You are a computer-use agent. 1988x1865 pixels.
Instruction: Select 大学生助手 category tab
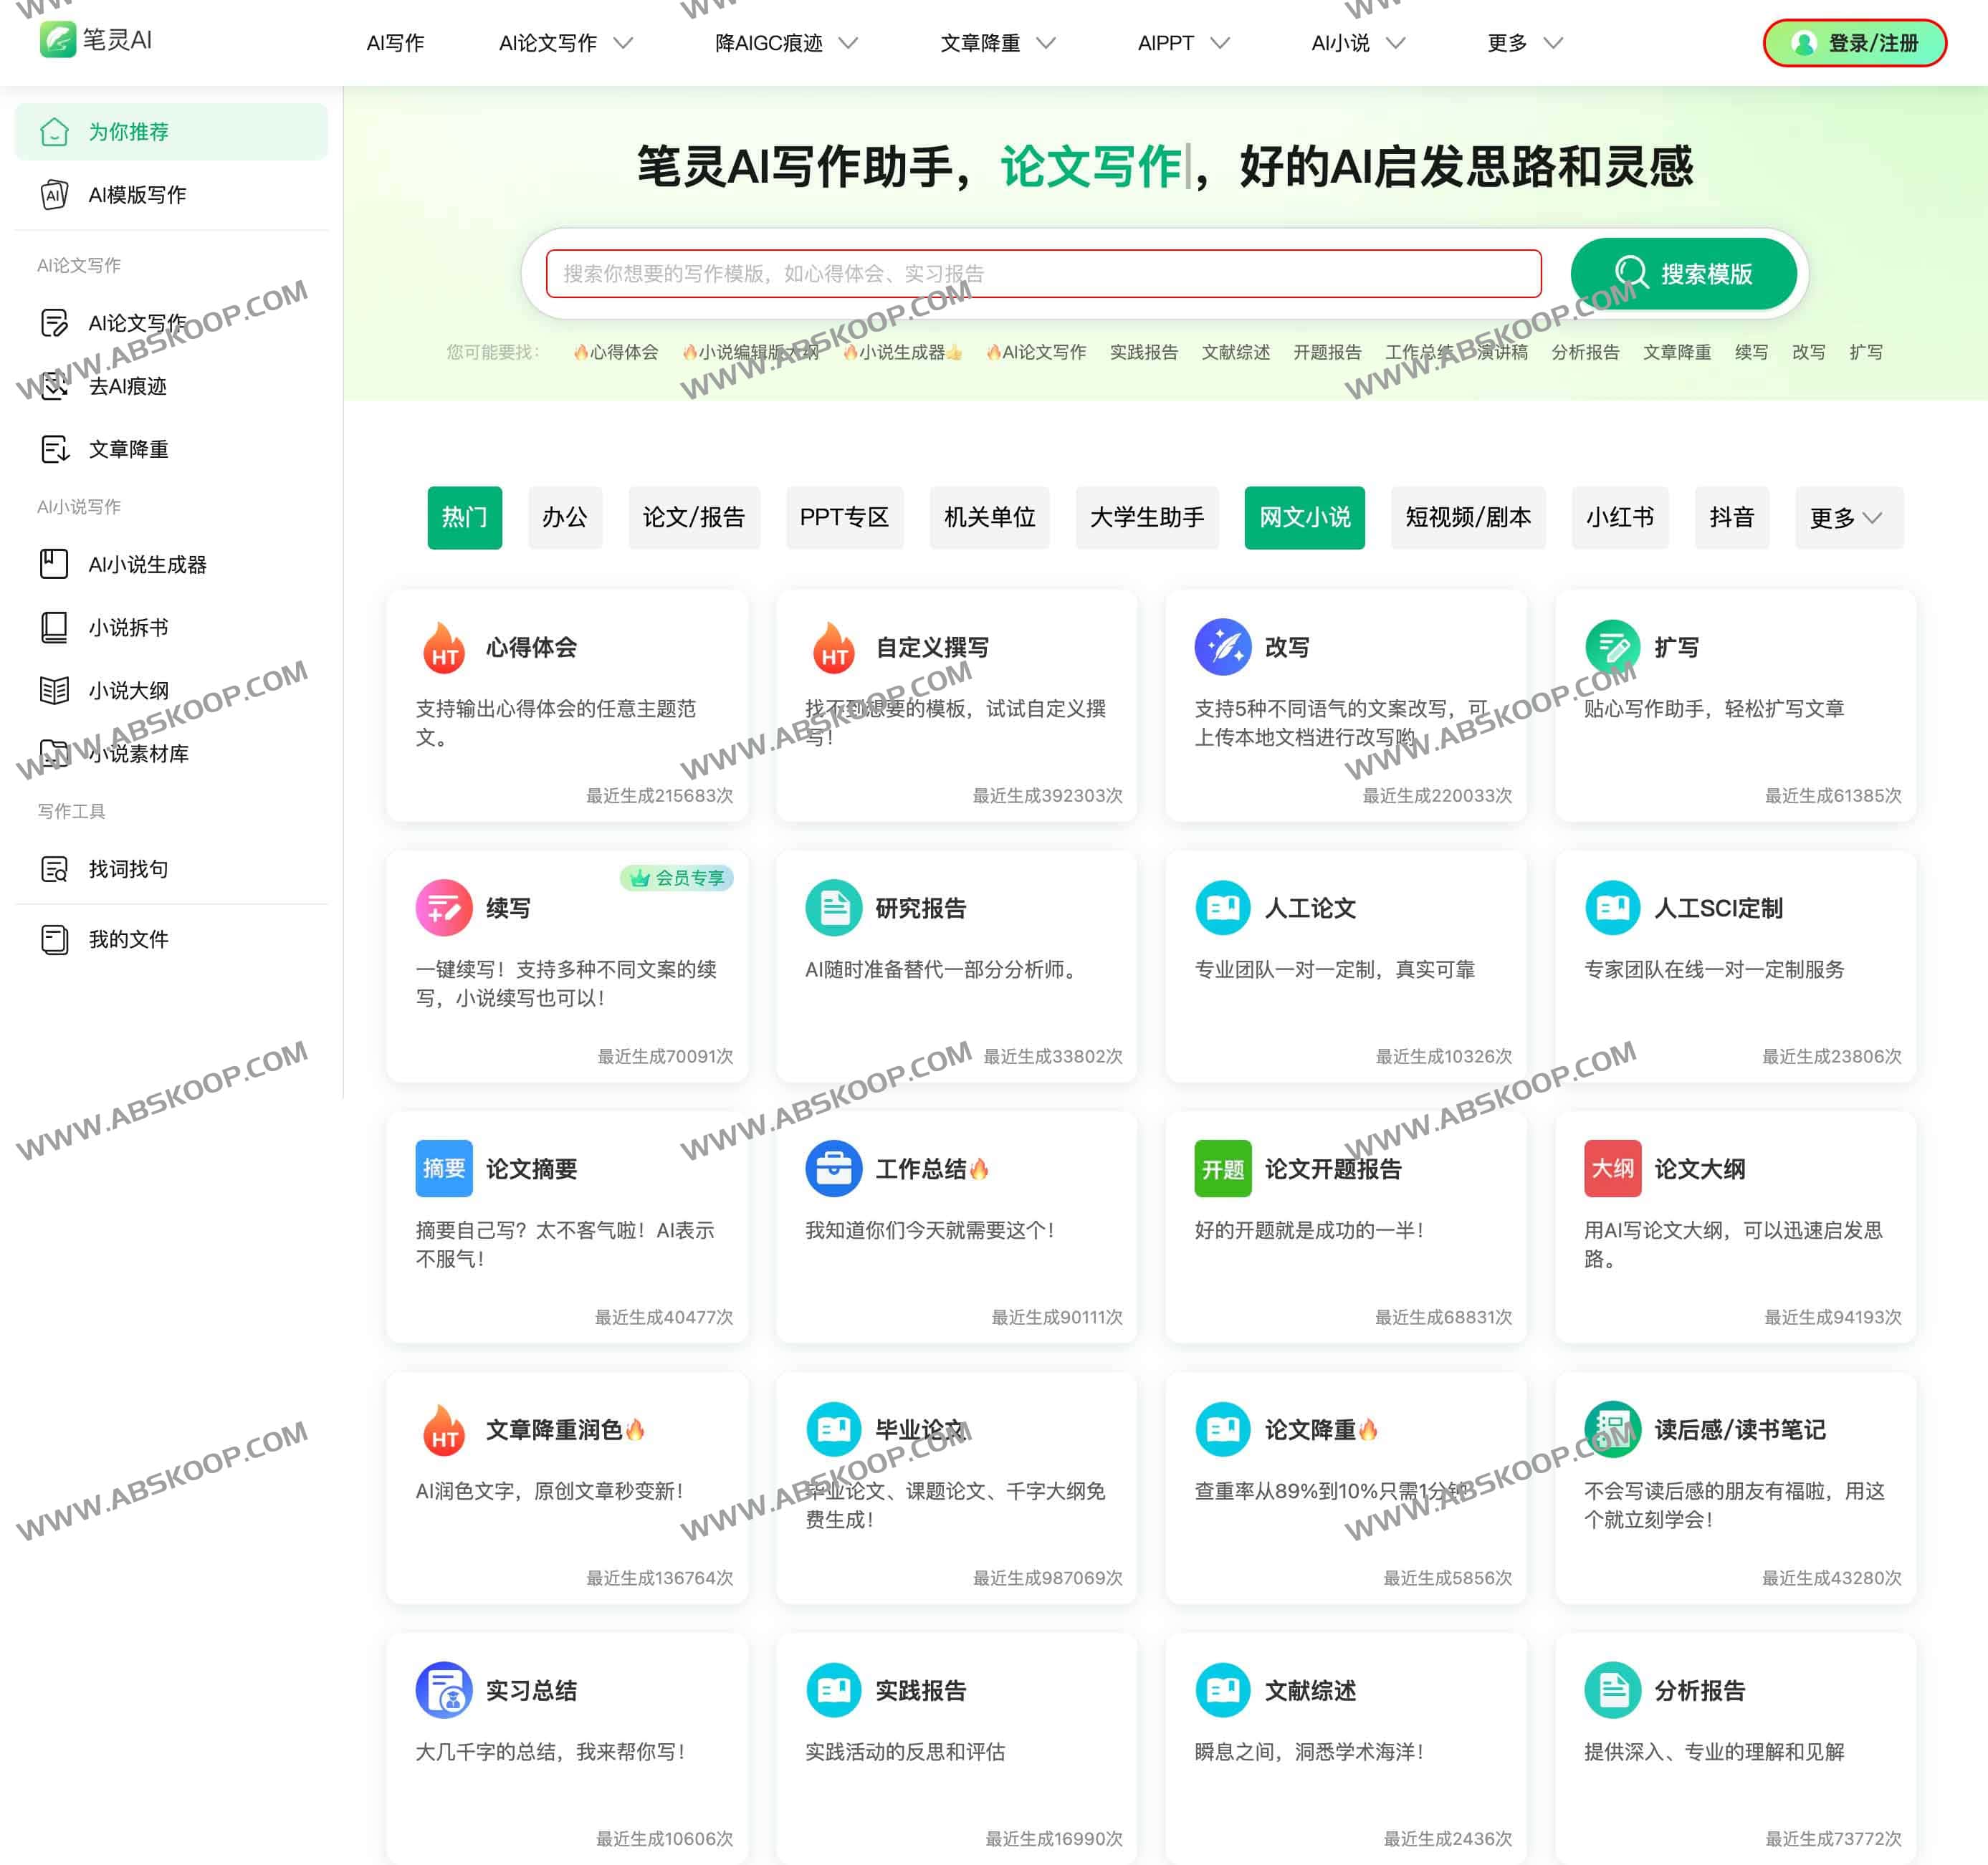[1146, 517]
